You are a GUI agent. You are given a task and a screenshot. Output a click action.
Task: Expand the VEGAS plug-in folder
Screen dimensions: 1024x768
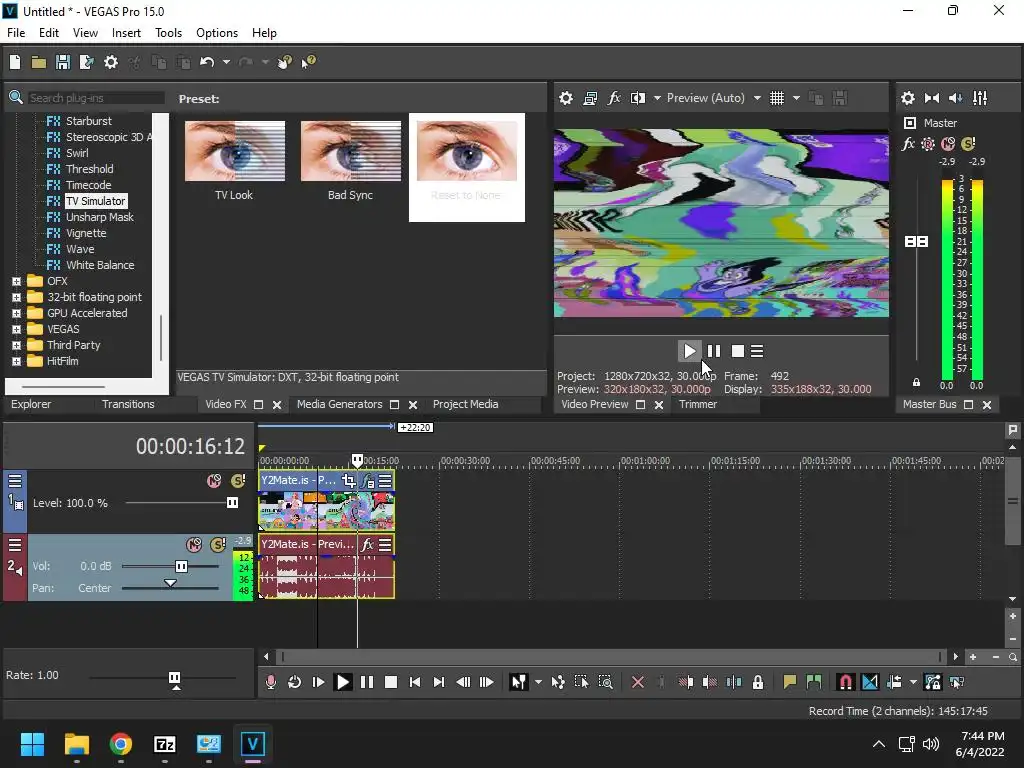16,329
